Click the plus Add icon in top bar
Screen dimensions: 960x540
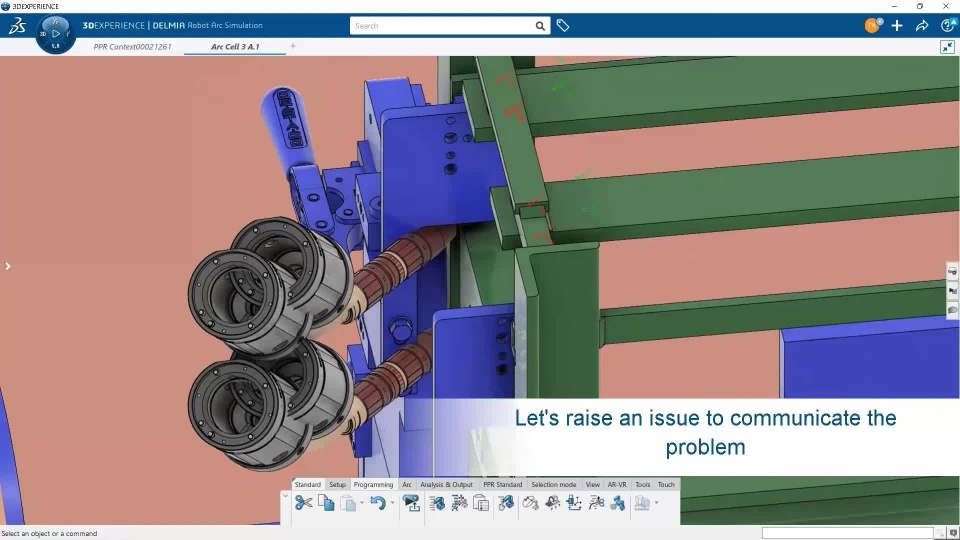pyautogui.click(x=897, y=26)
